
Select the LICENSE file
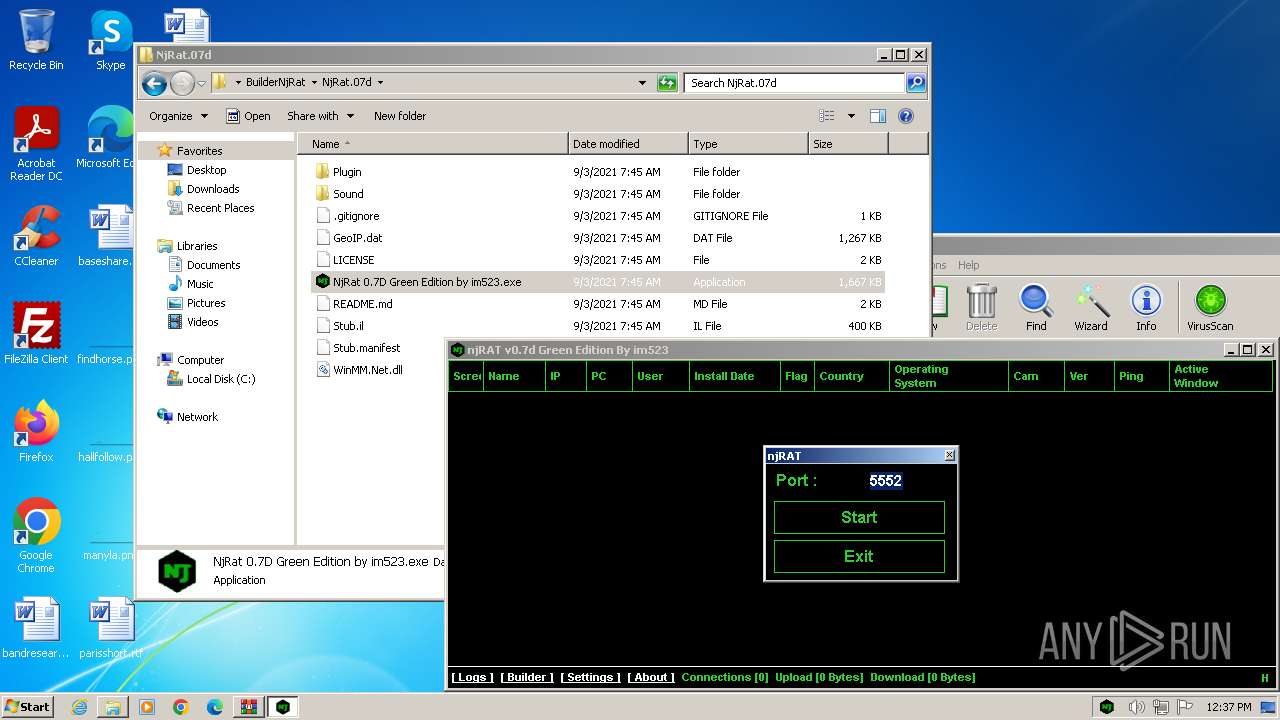[353, 260]
